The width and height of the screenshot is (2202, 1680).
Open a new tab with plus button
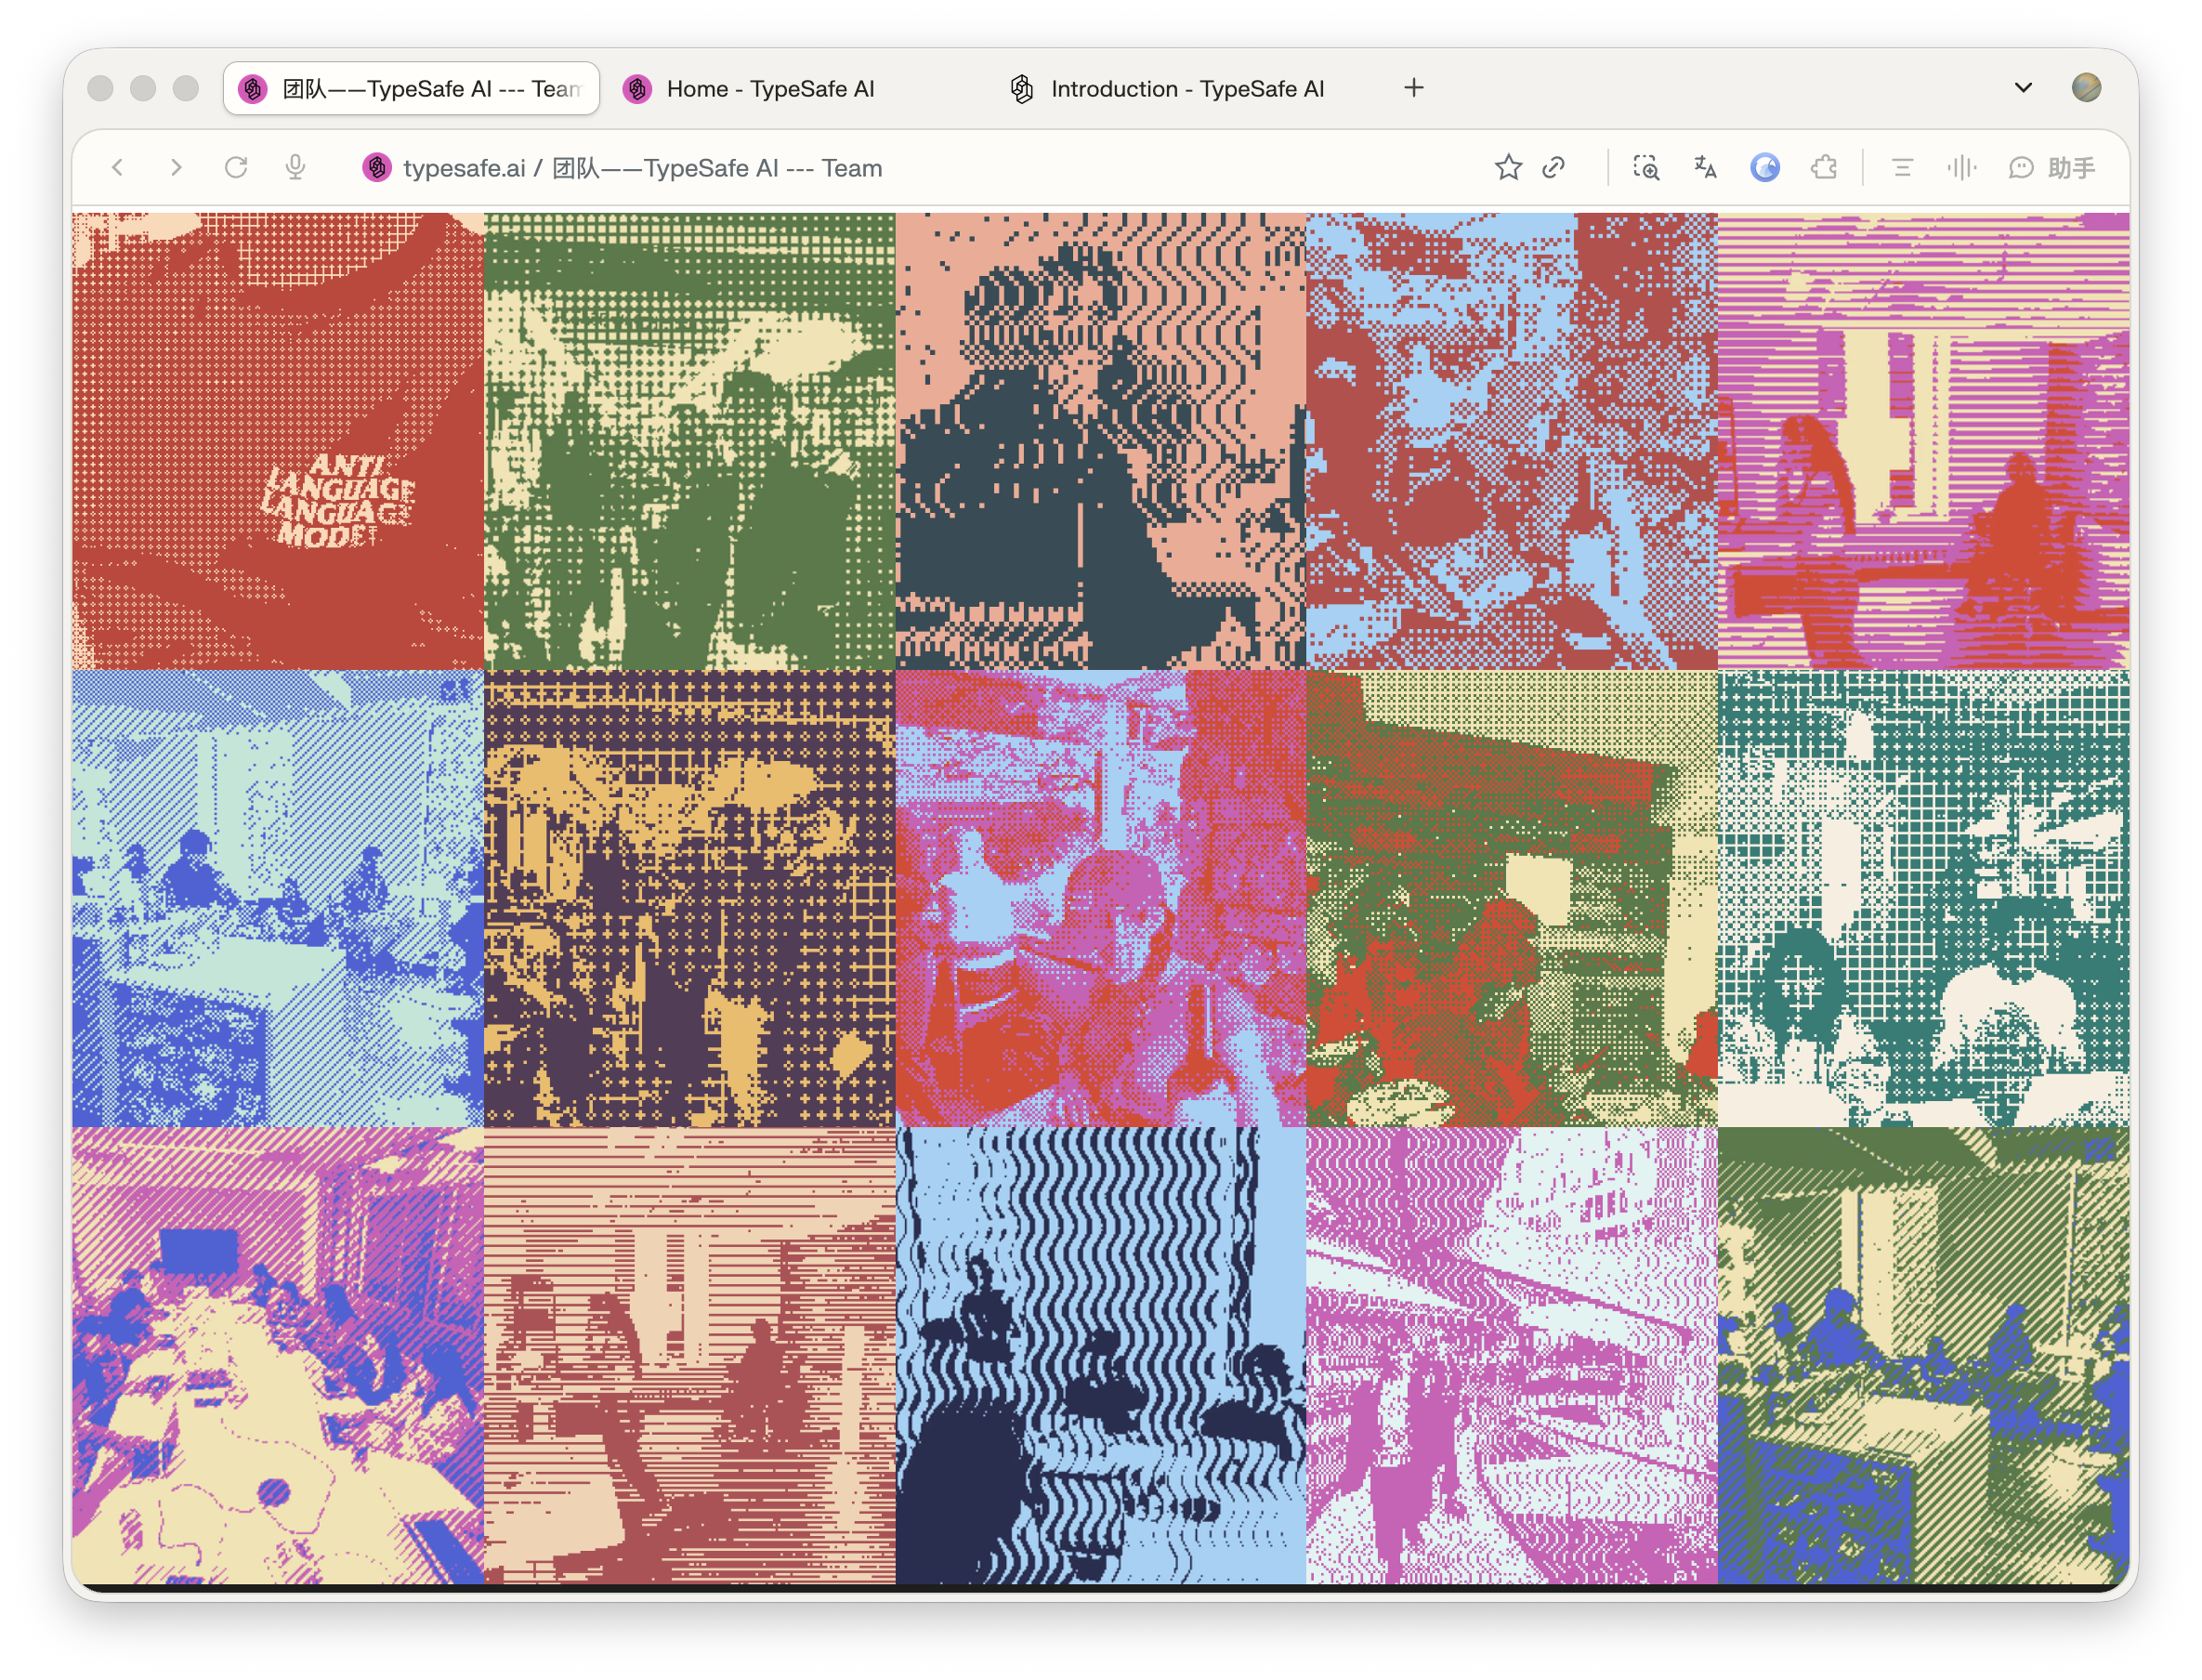pyautogui.click(x=1414, y=88)
